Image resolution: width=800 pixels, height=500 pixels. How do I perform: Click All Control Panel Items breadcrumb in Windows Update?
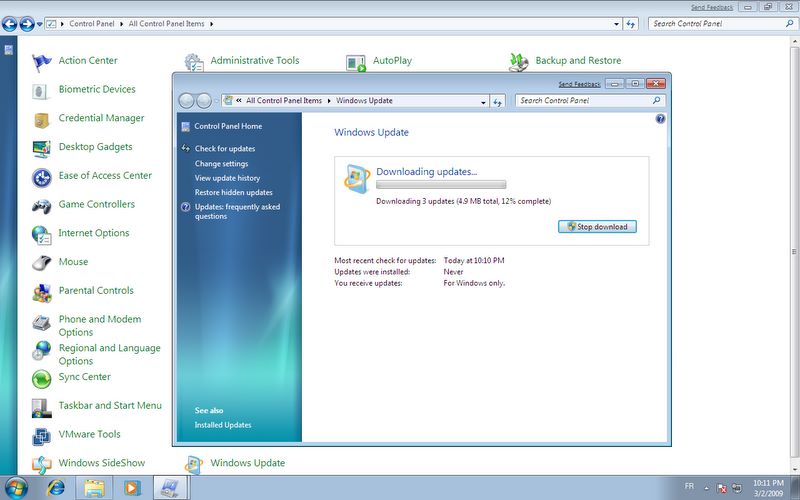coord(284,101)
